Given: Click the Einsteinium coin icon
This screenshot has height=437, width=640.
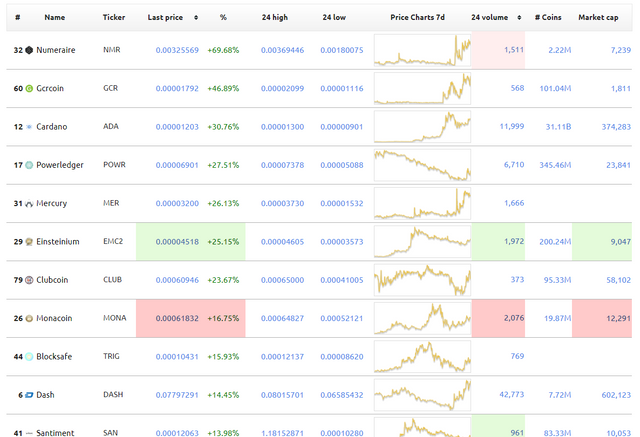Looking at the screenshot, I should coord(29,242).
